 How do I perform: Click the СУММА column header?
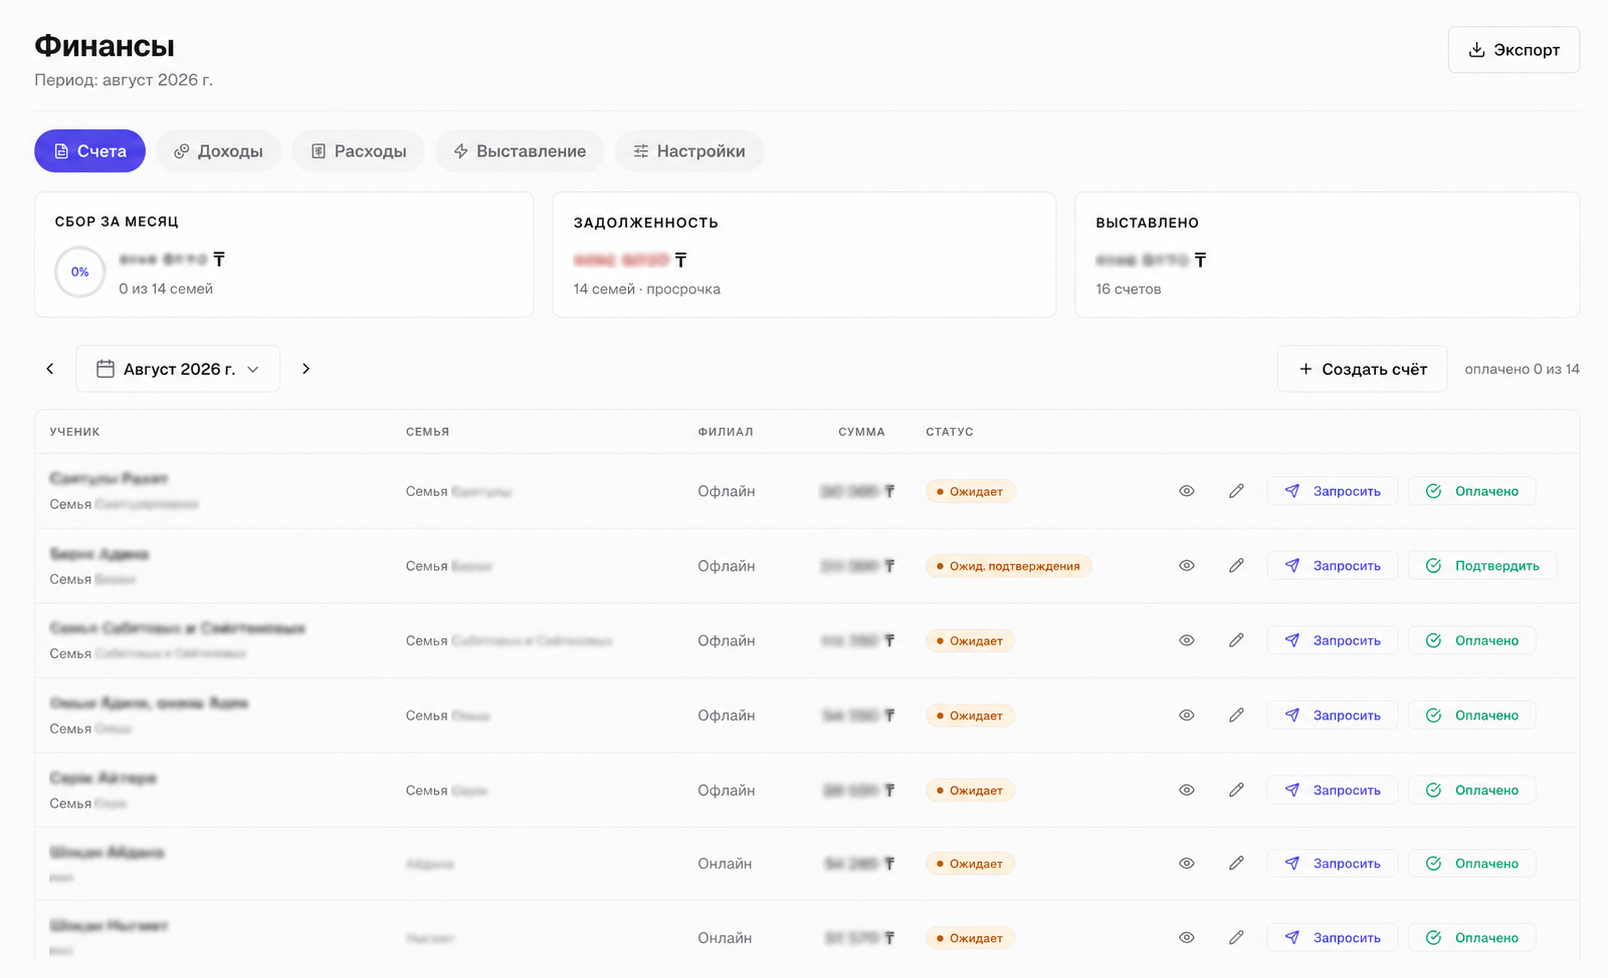[x=862, y=432]
